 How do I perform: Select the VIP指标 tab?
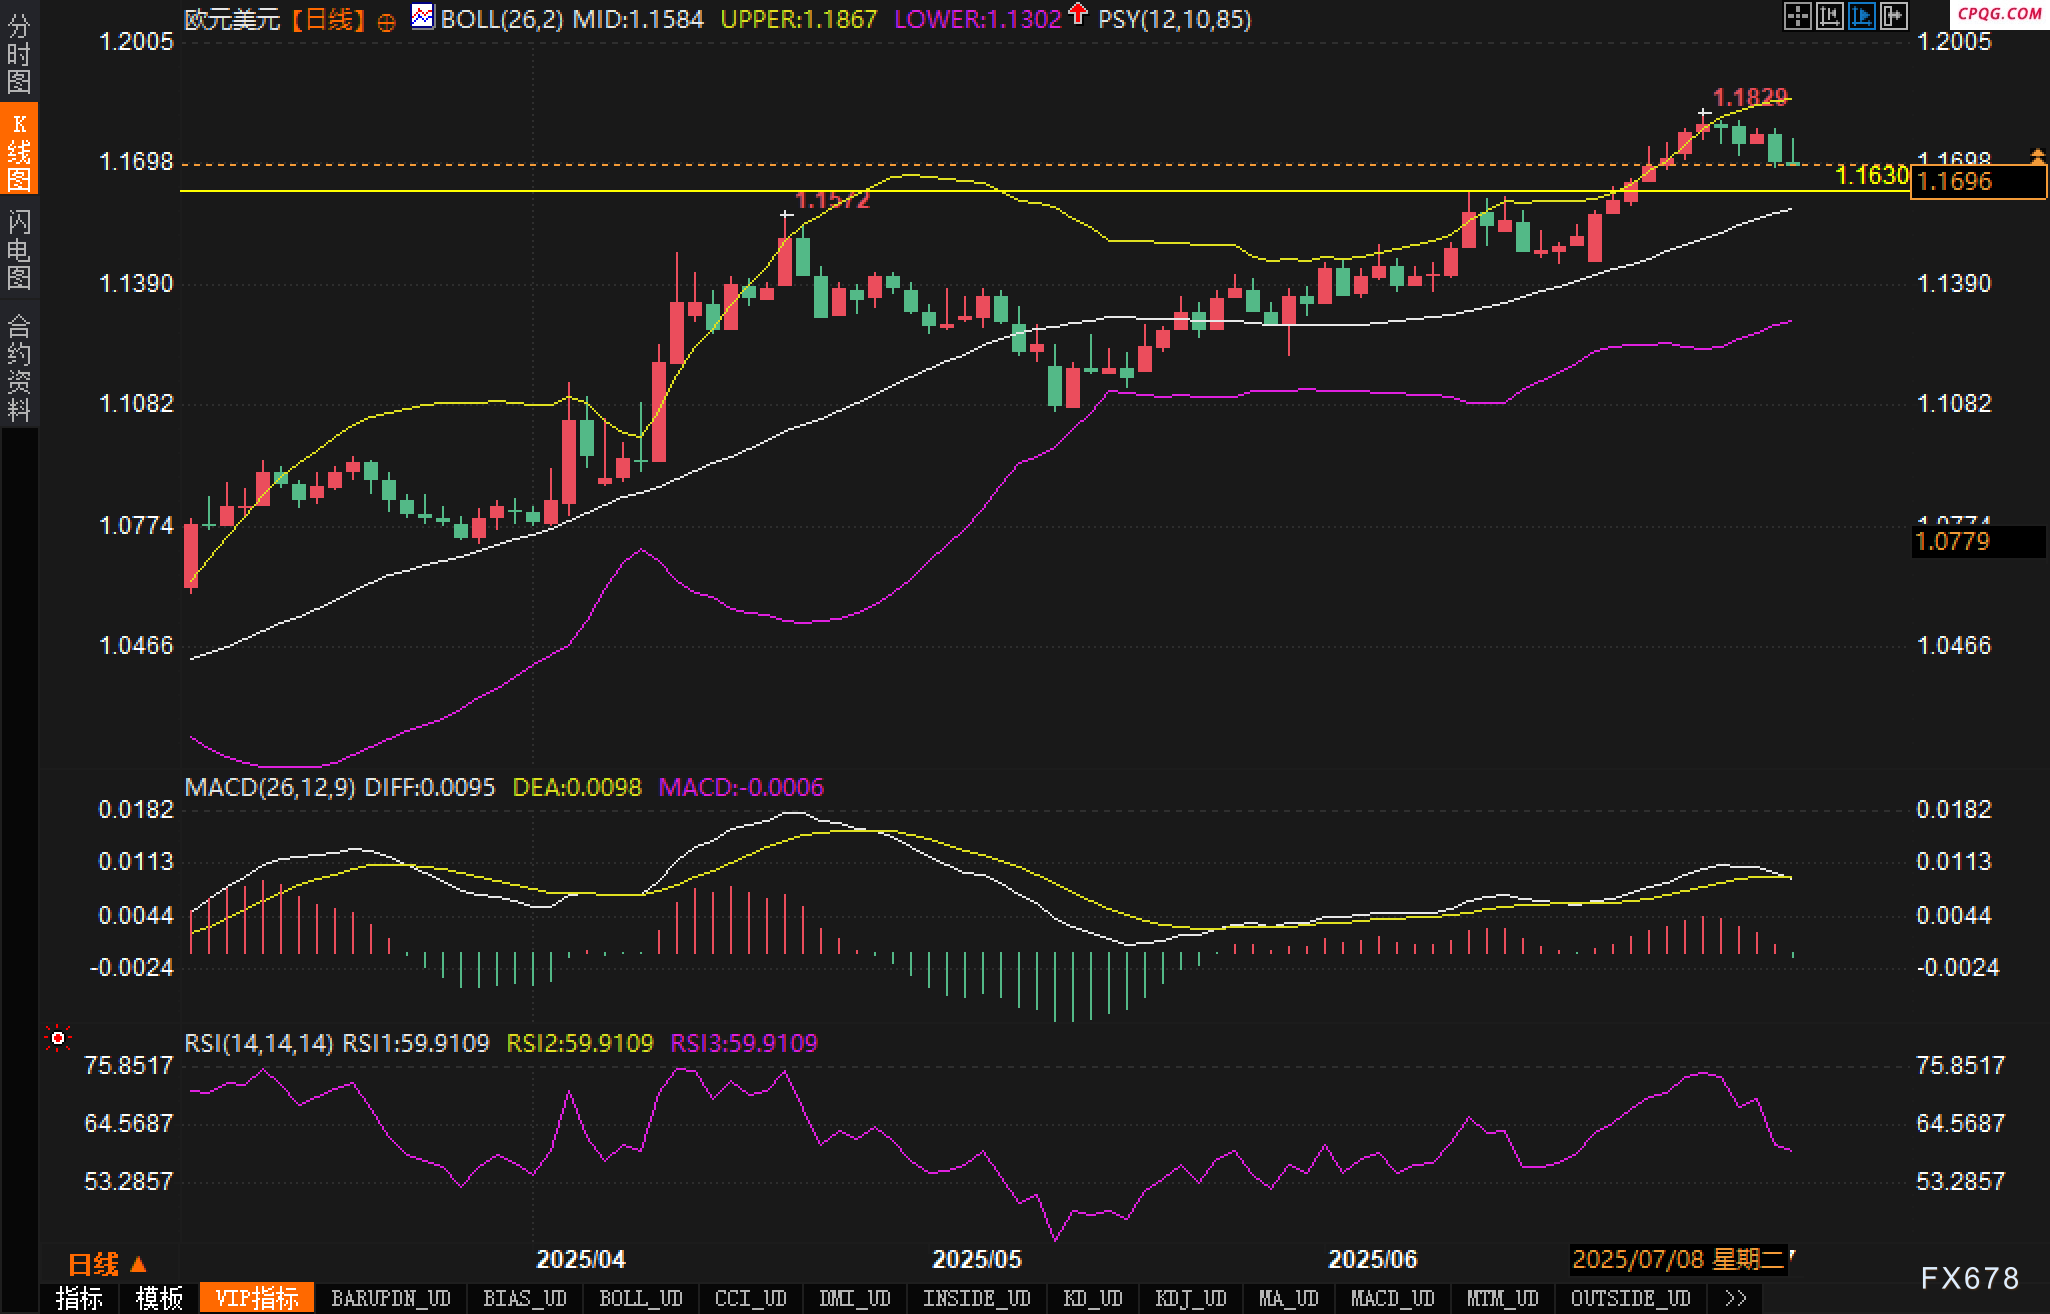[257, 1298]
